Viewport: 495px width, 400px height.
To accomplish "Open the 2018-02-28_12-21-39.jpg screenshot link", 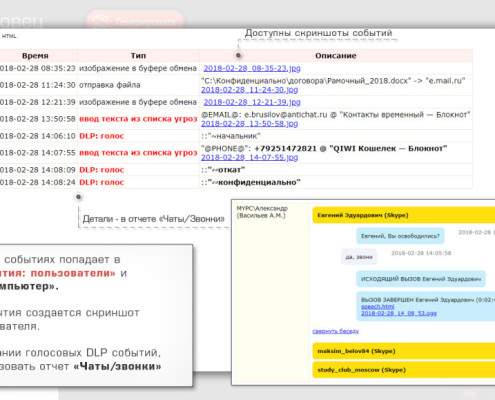I will tap(252, 102).
